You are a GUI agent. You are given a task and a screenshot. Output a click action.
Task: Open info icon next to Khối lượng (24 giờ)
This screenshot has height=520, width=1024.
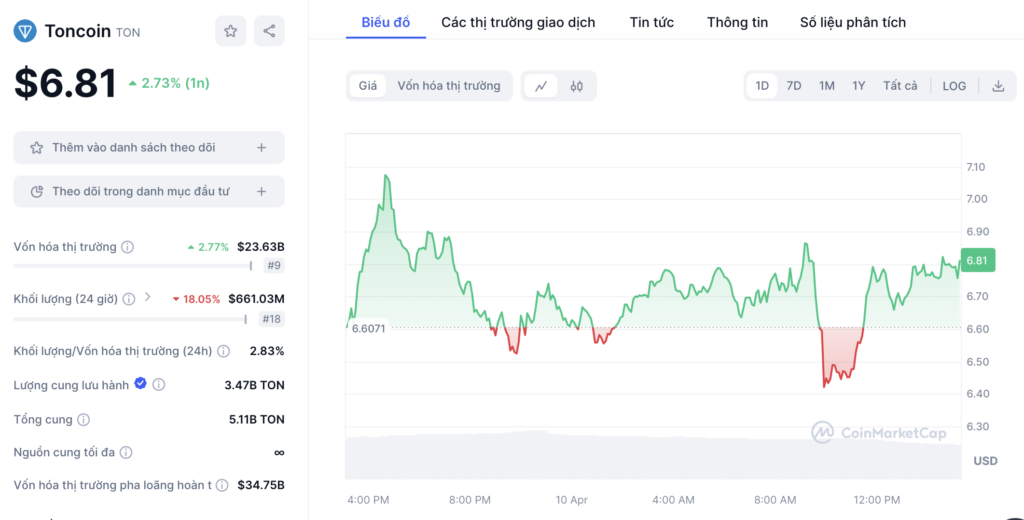[129, 299]
